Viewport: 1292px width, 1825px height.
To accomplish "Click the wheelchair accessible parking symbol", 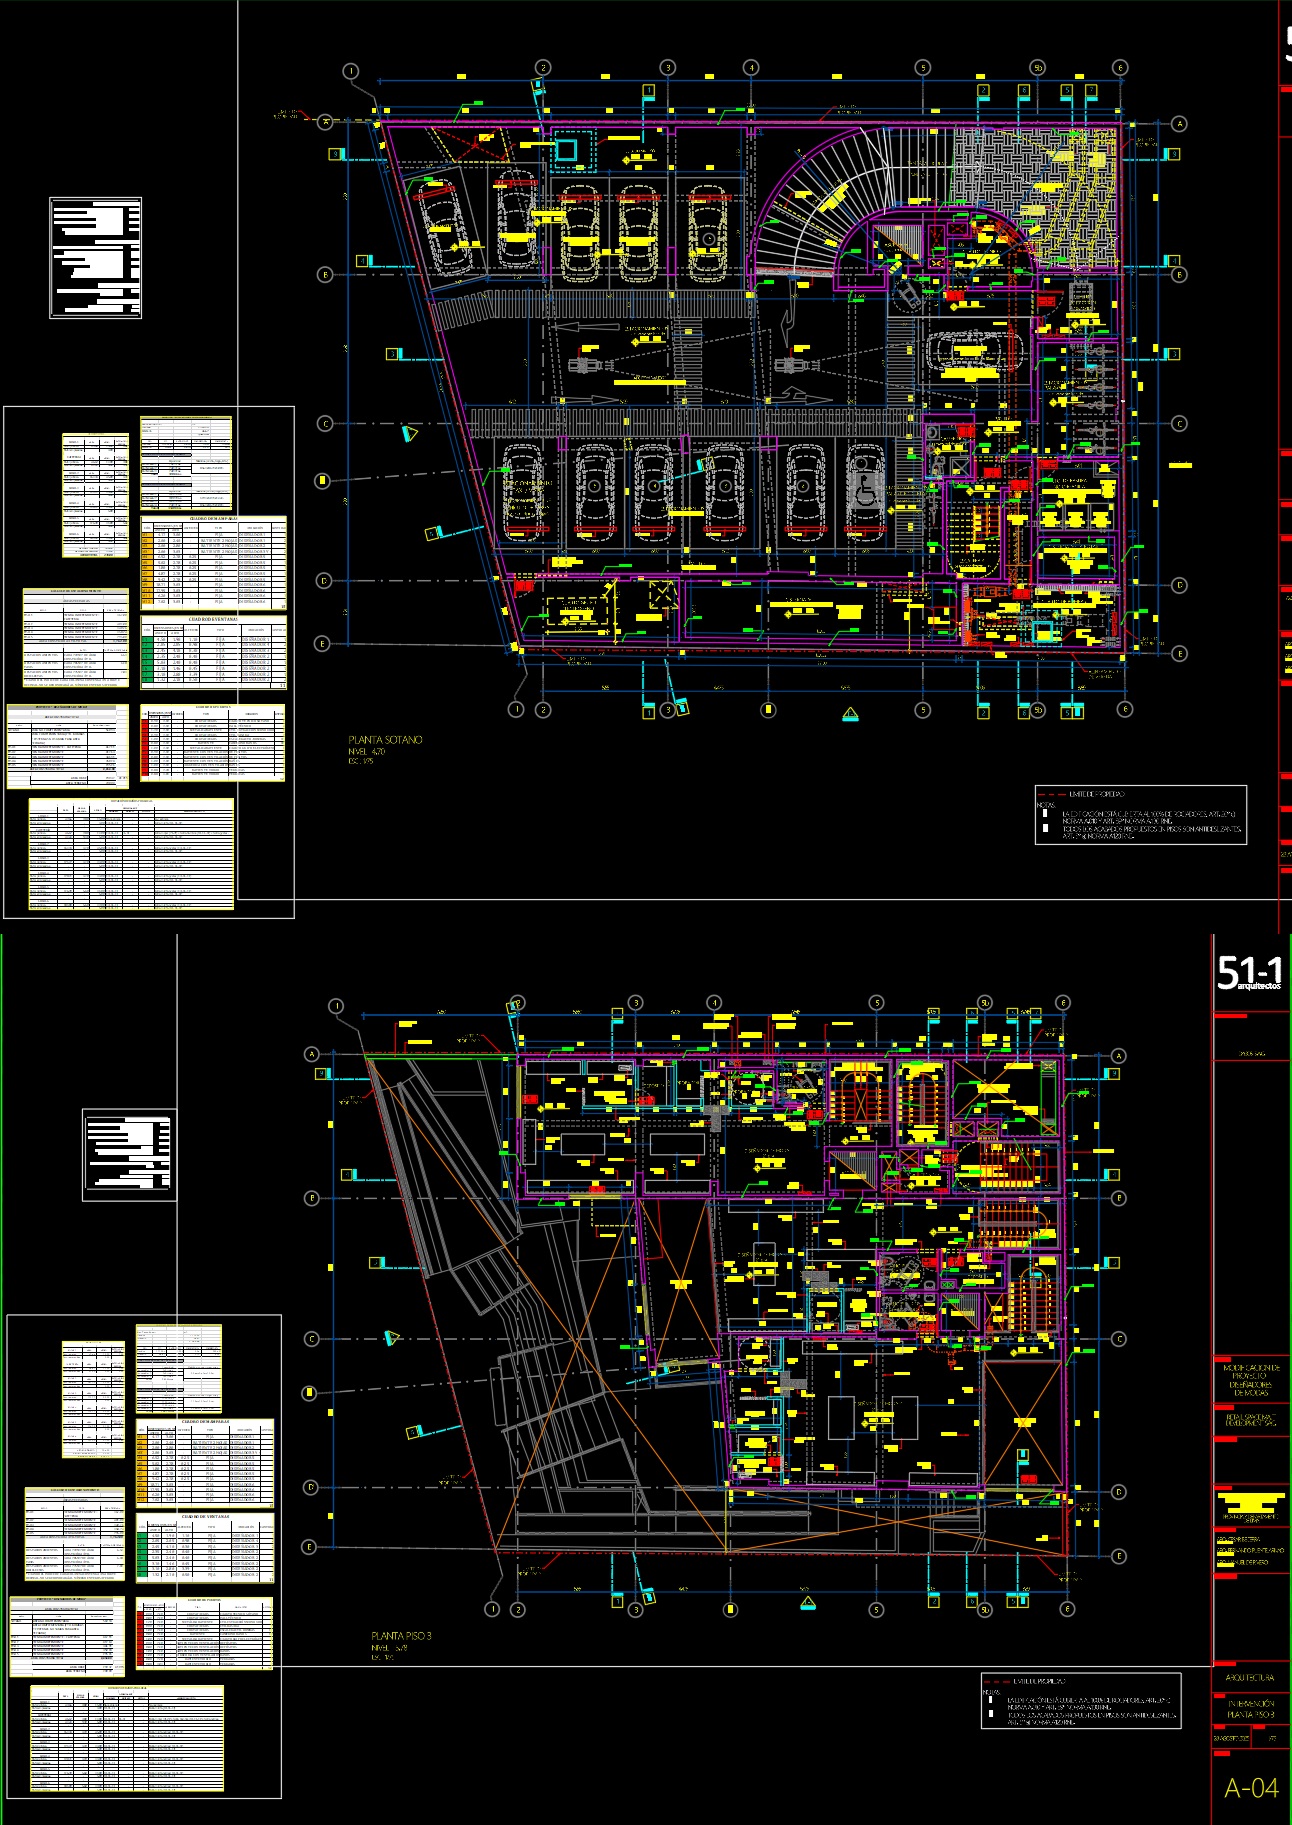I will tap(867, 490).
